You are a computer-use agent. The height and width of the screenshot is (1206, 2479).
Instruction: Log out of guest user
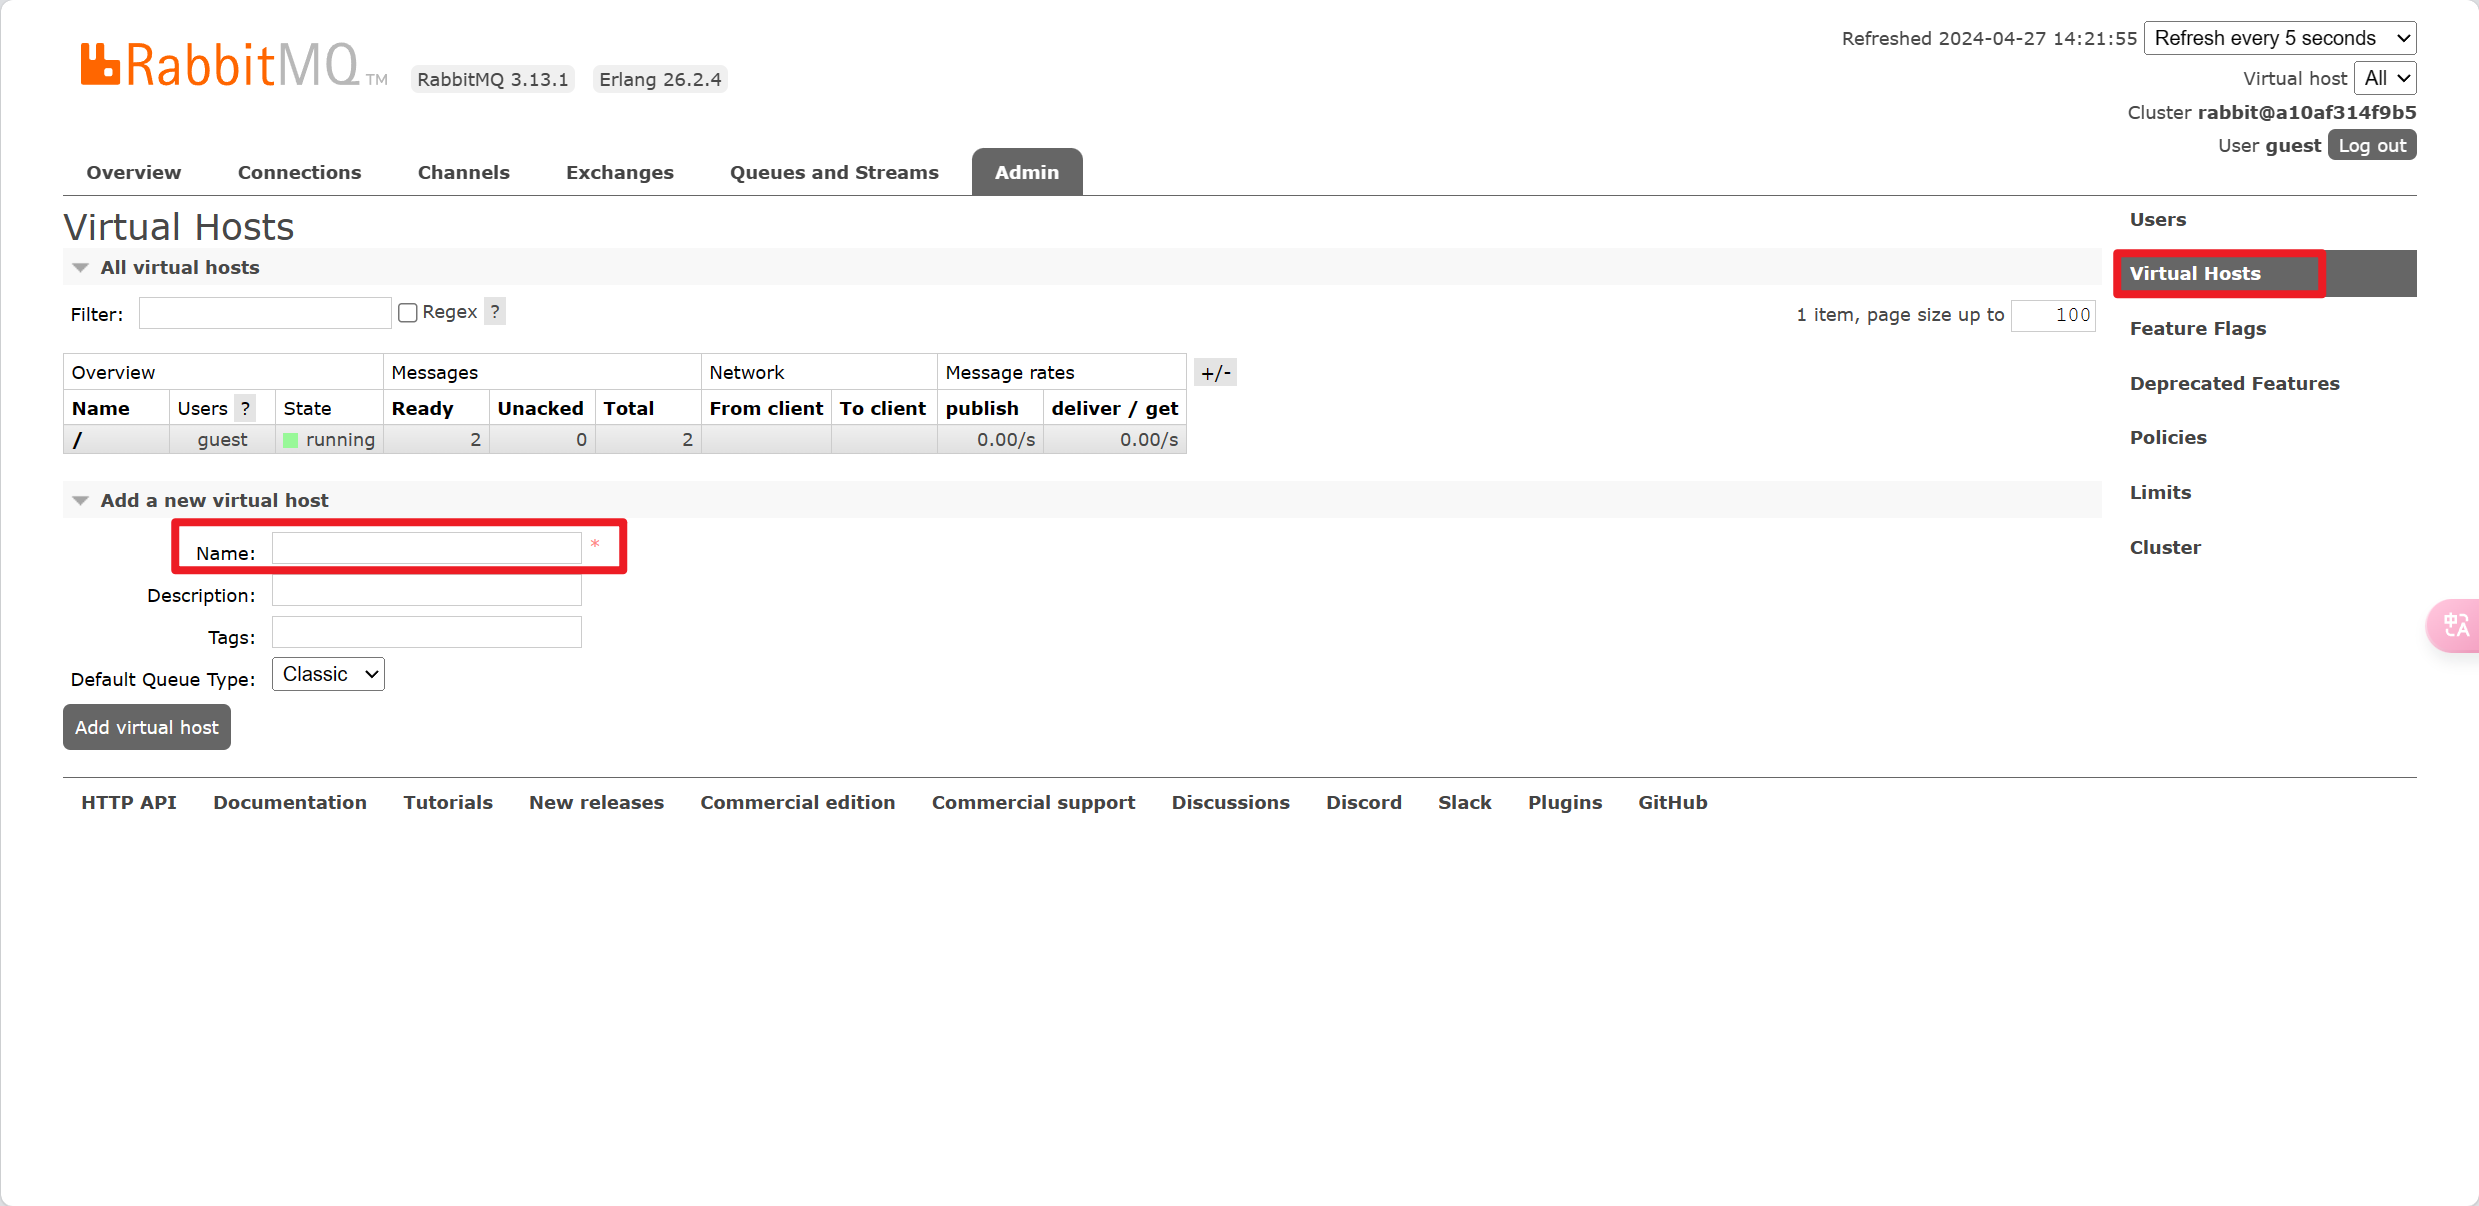tap(2371, 146)
